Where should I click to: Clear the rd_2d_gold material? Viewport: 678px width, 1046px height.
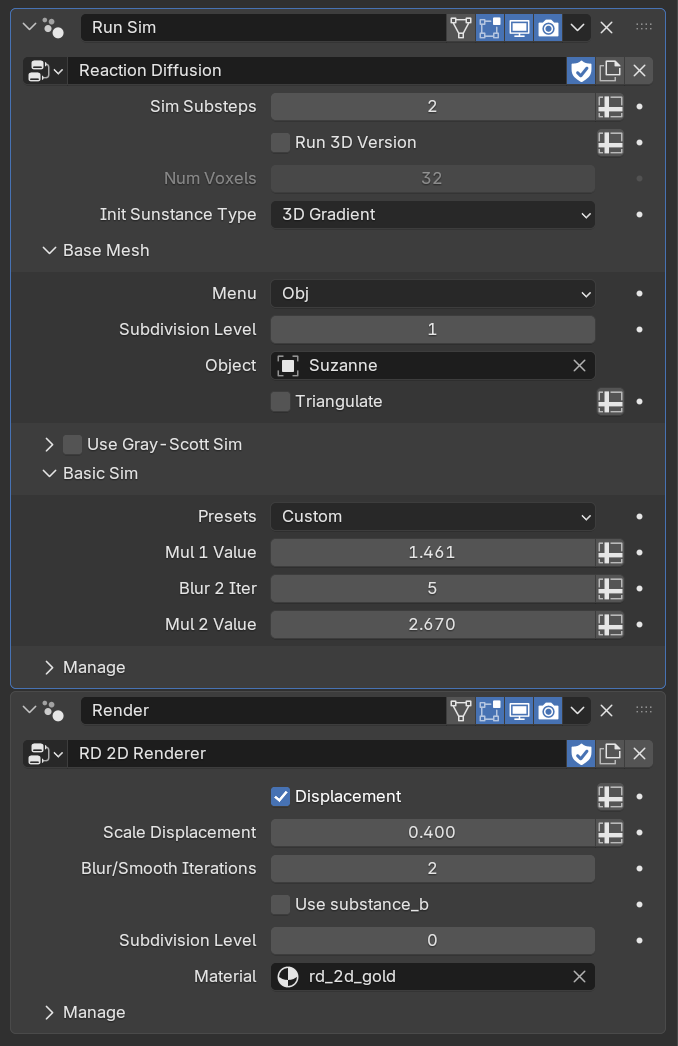tap(579, 977)
